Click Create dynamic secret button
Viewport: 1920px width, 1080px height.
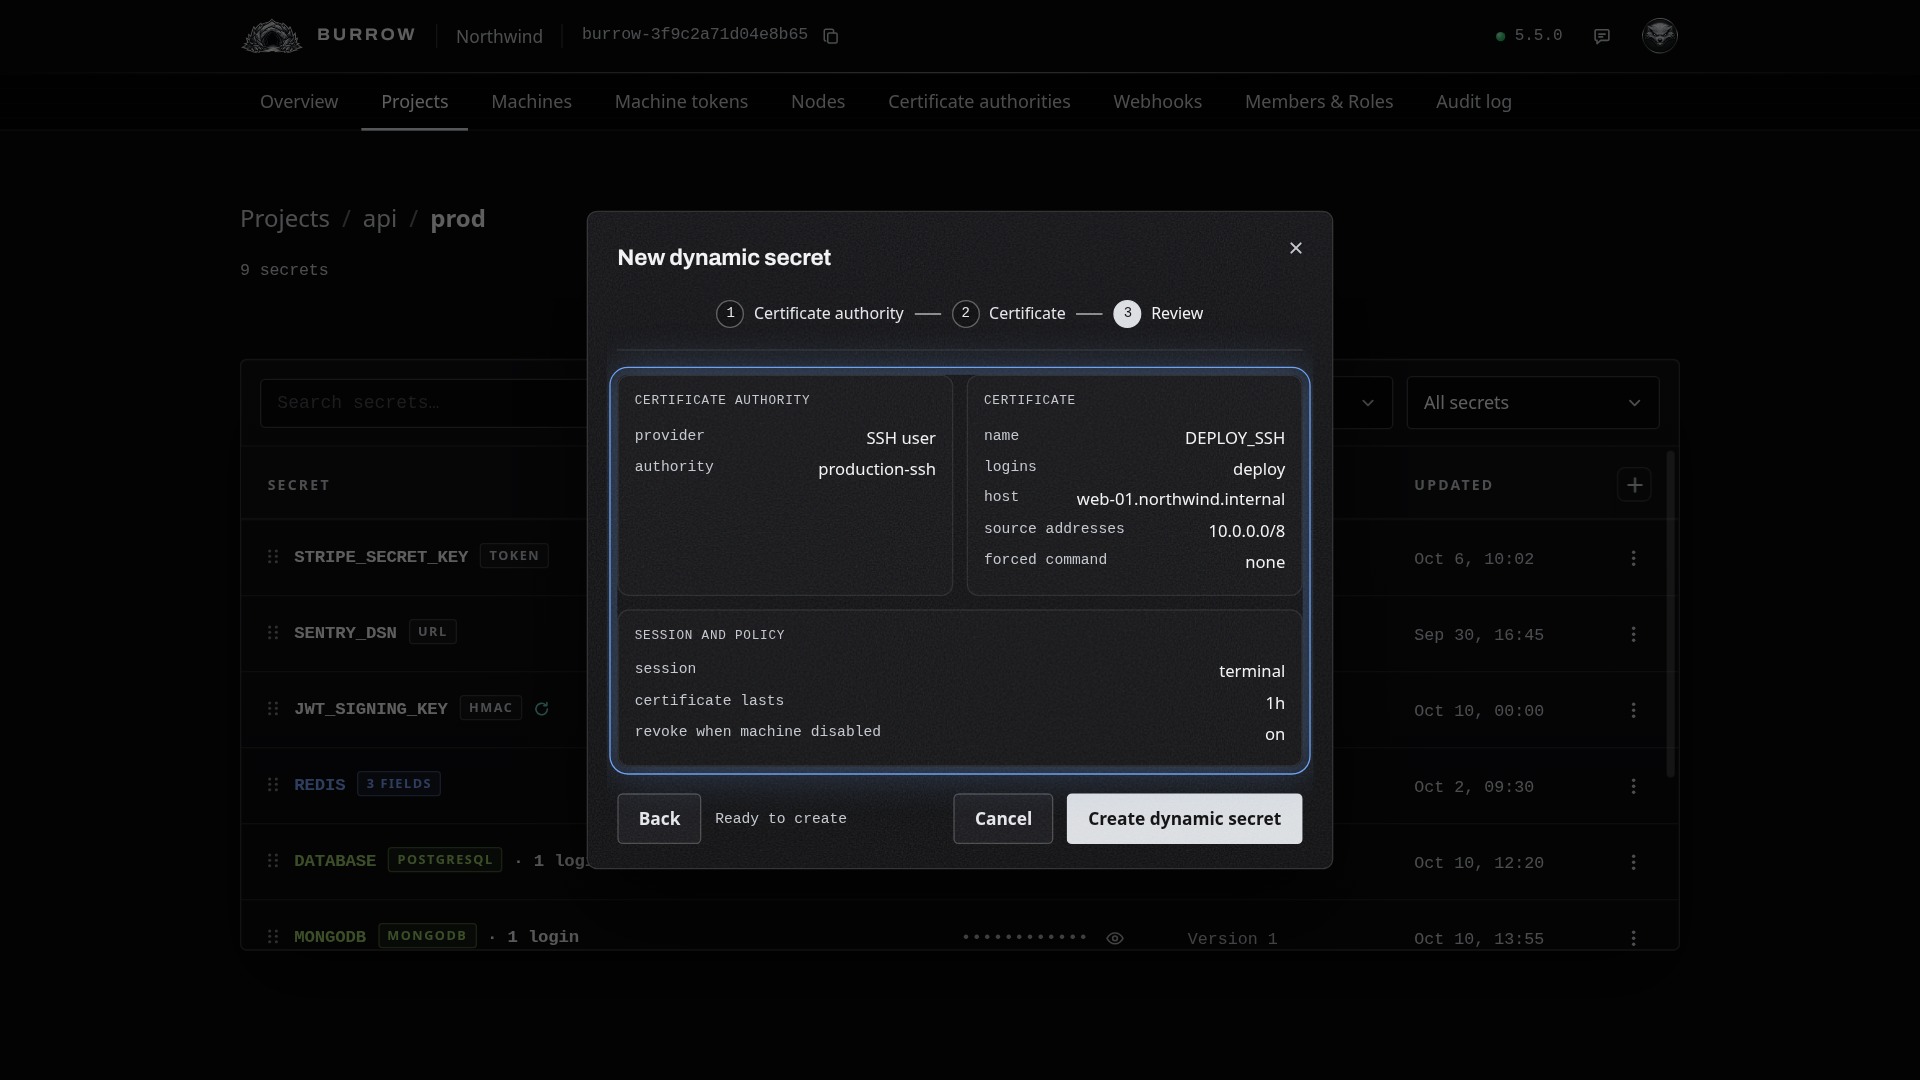(1184, 819)
